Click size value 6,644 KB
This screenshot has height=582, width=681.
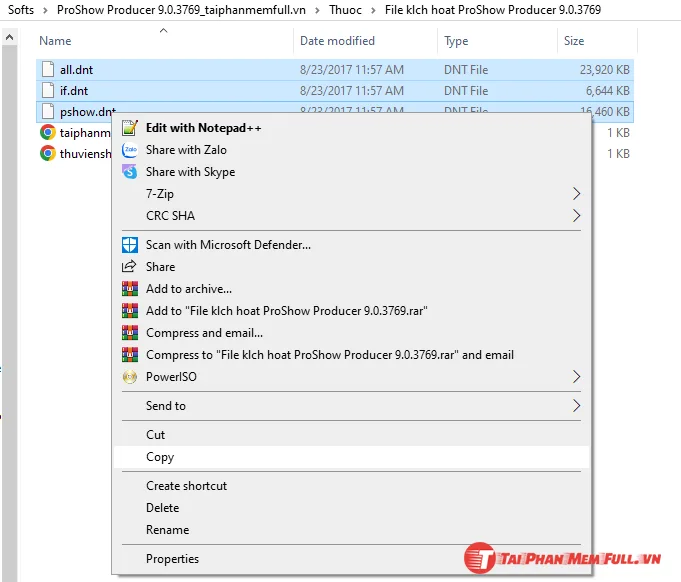[608, 91]
